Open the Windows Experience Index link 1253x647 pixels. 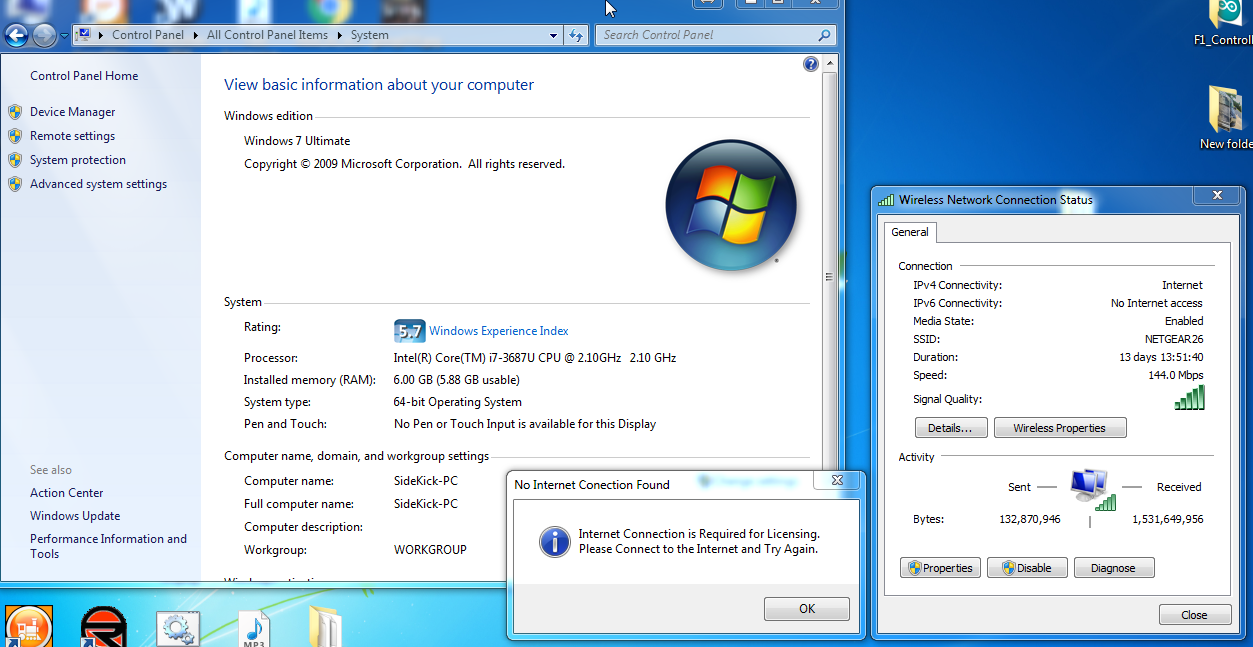coord(498,331)
